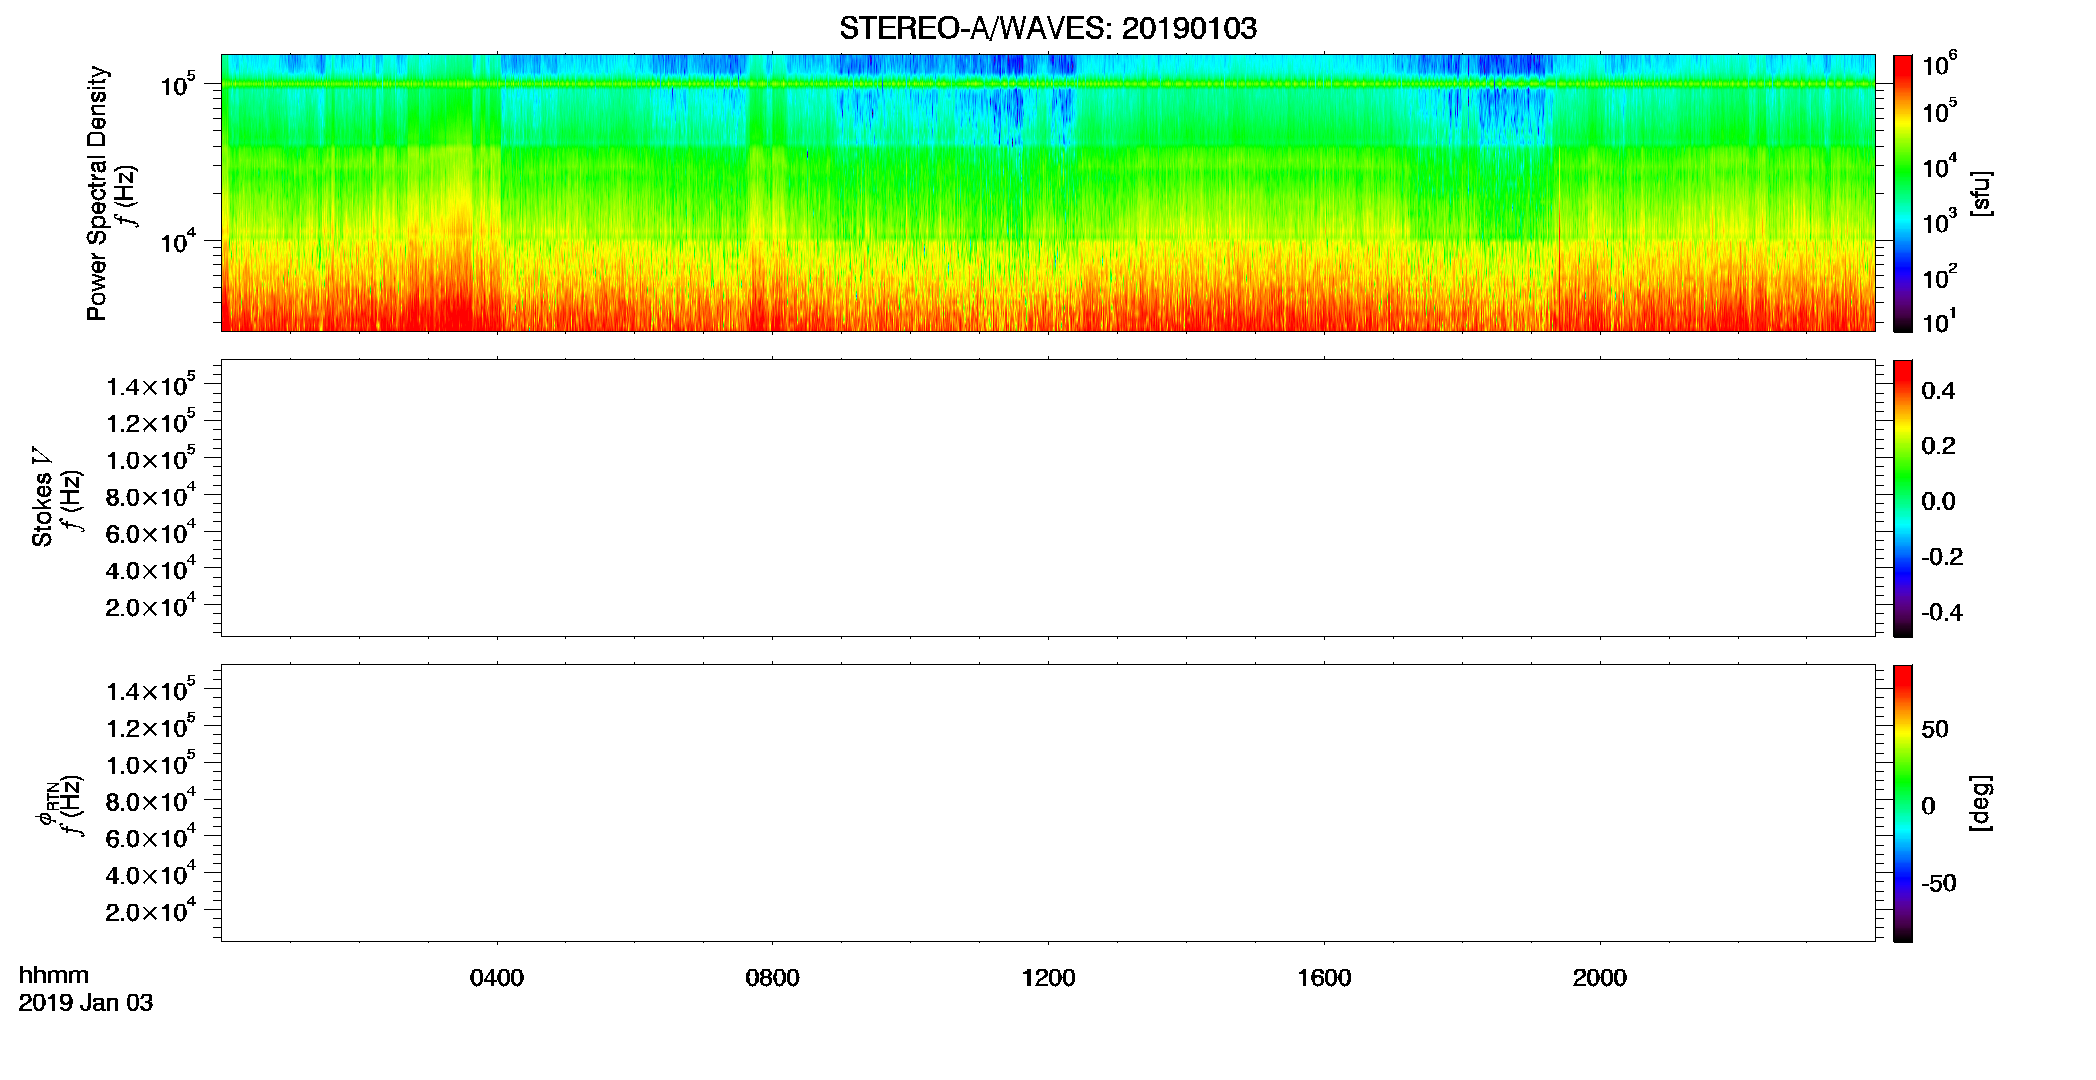Click the [deg] colorbar unit label
The width and height of the screenshot is (2096, 1080).
pyautogui.click(x=1981, y=803)
